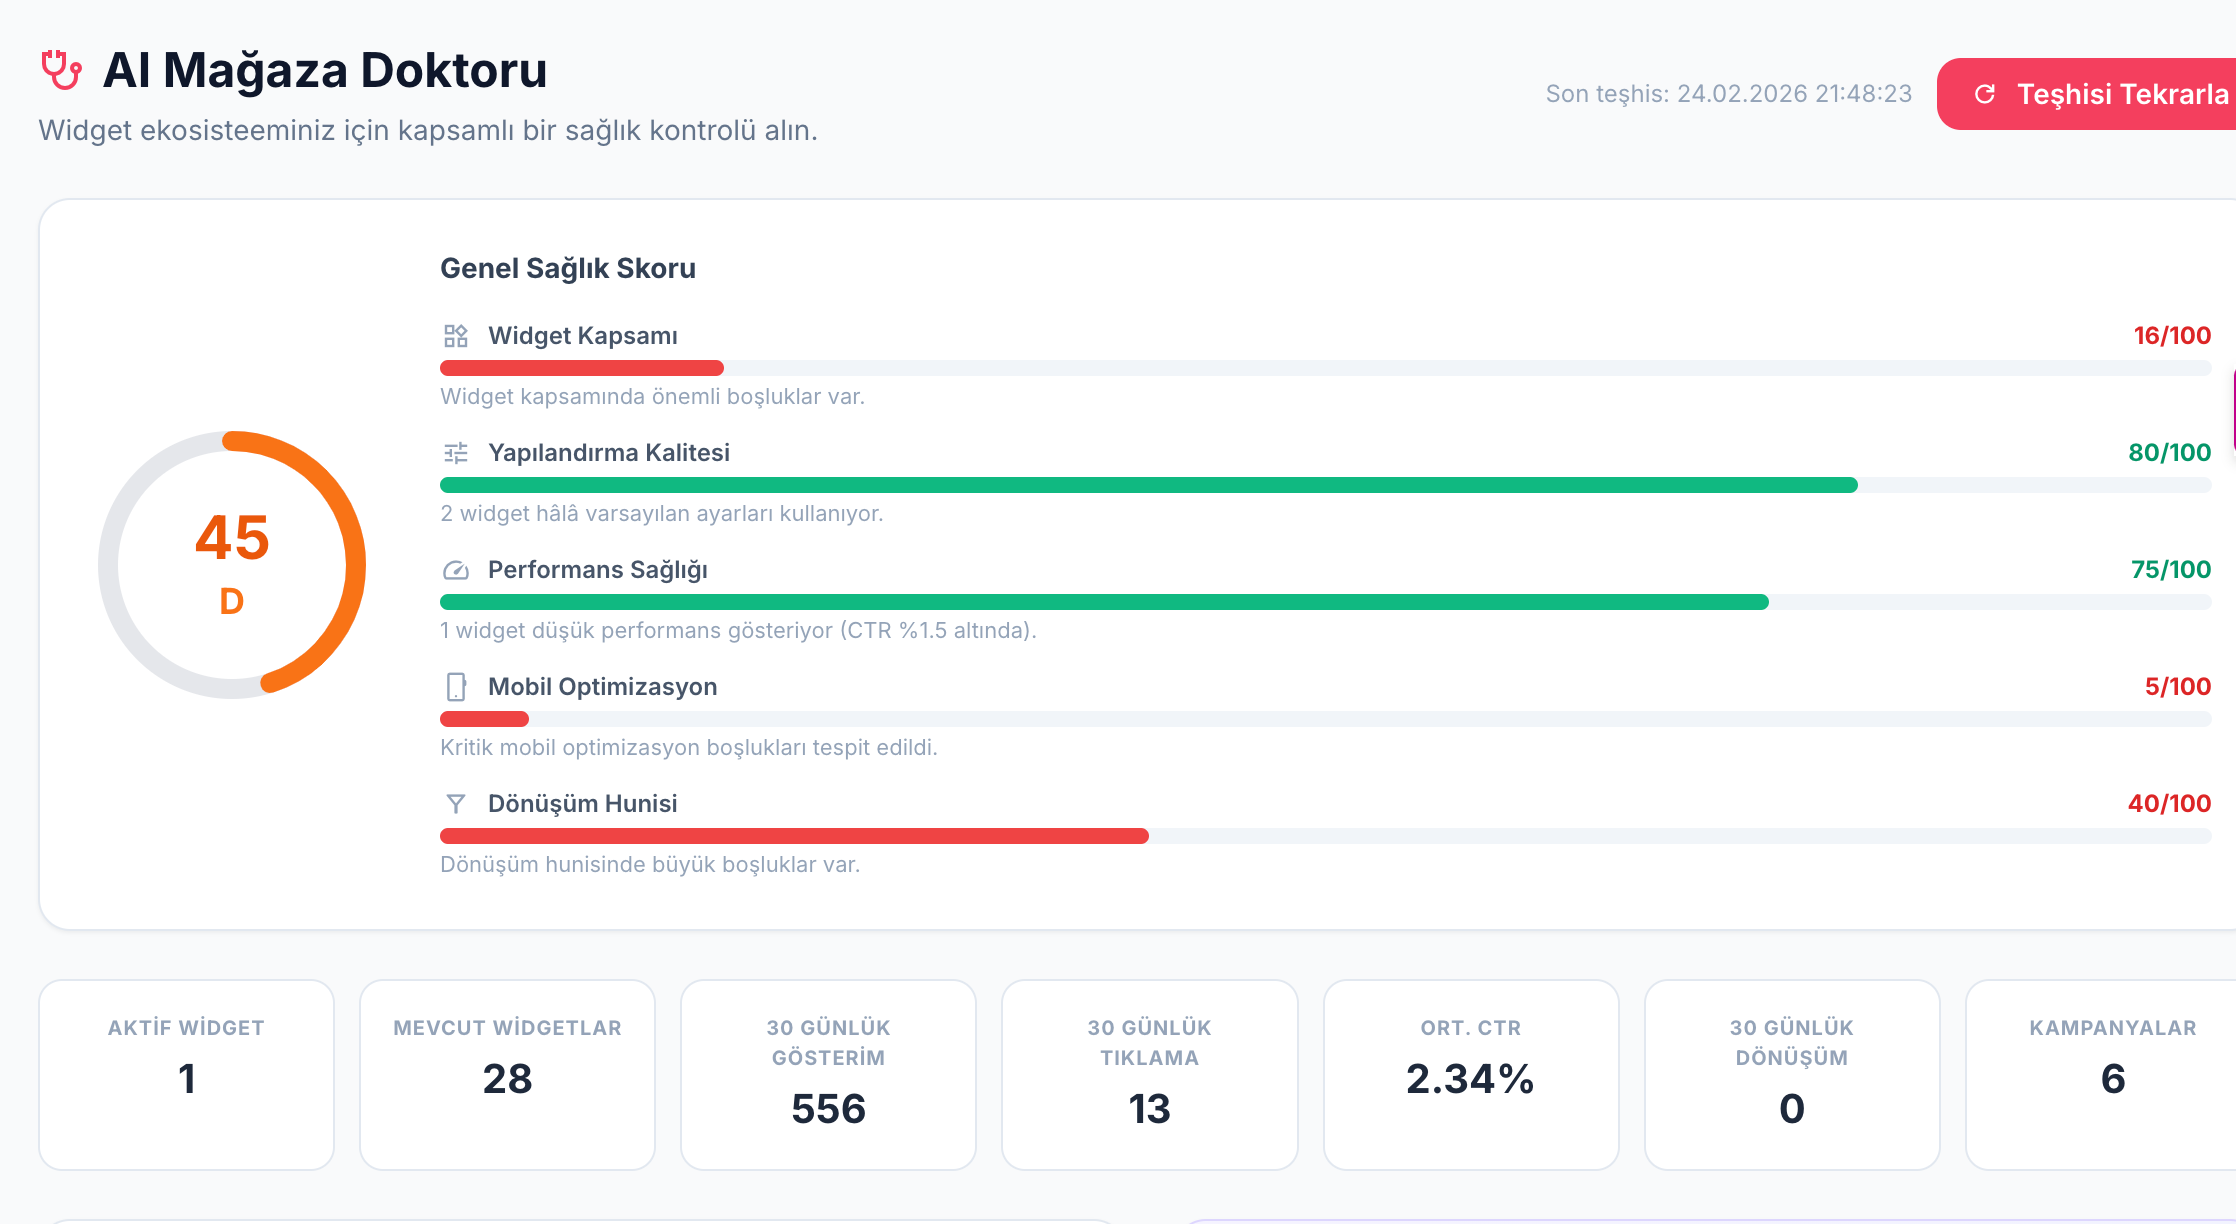This screenshot has height=1224, width=2236.
Task: Click the stethoscope icon next to AI Mağaza Doktoru
Action: pos(62,70)
